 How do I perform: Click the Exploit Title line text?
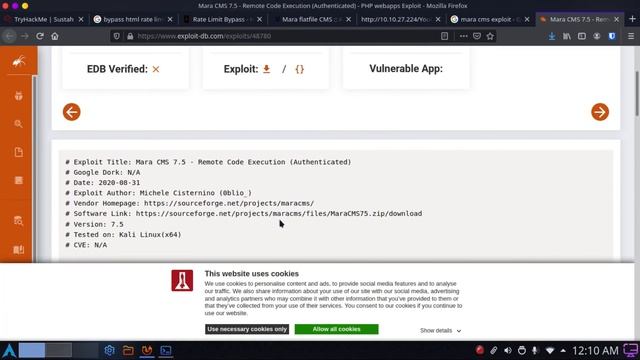[208, 162]
